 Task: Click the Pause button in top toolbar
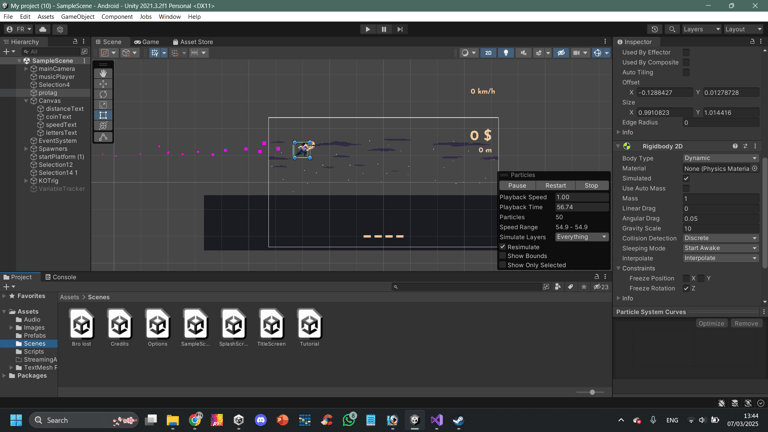tap(384, 29)
